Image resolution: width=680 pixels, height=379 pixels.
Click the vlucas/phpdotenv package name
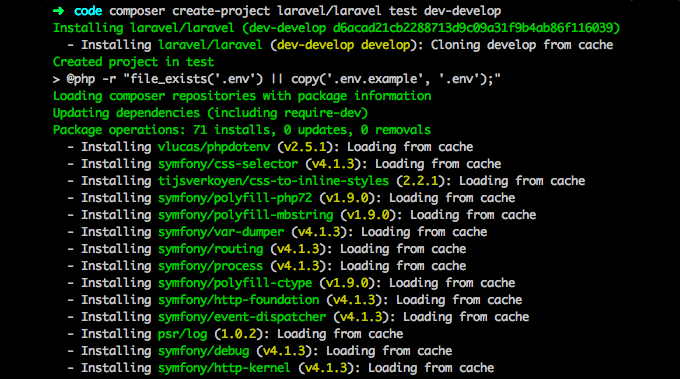[214, 147]
